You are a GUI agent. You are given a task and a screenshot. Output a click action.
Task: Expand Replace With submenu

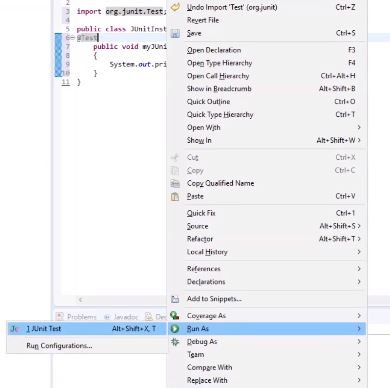point(267,380)
